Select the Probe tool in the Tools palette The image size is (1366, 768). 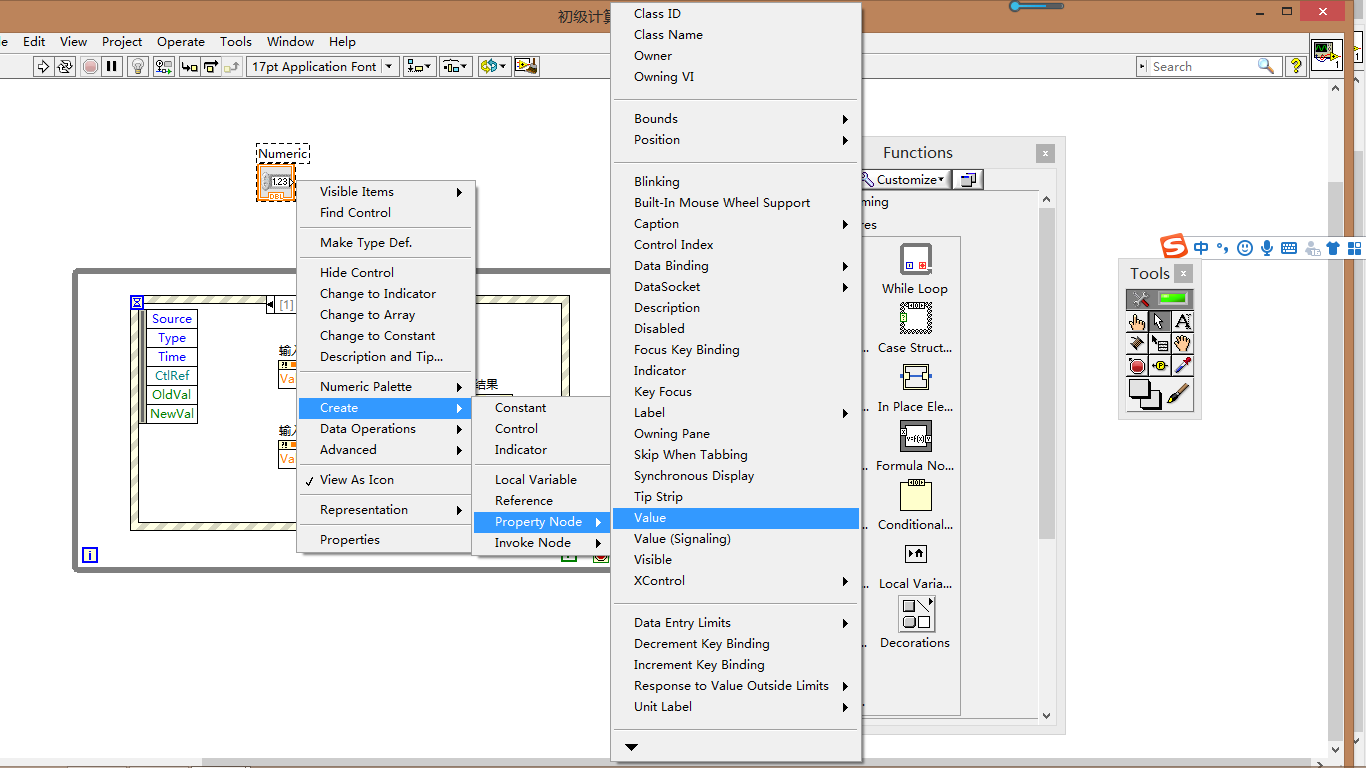point(1157,365)
